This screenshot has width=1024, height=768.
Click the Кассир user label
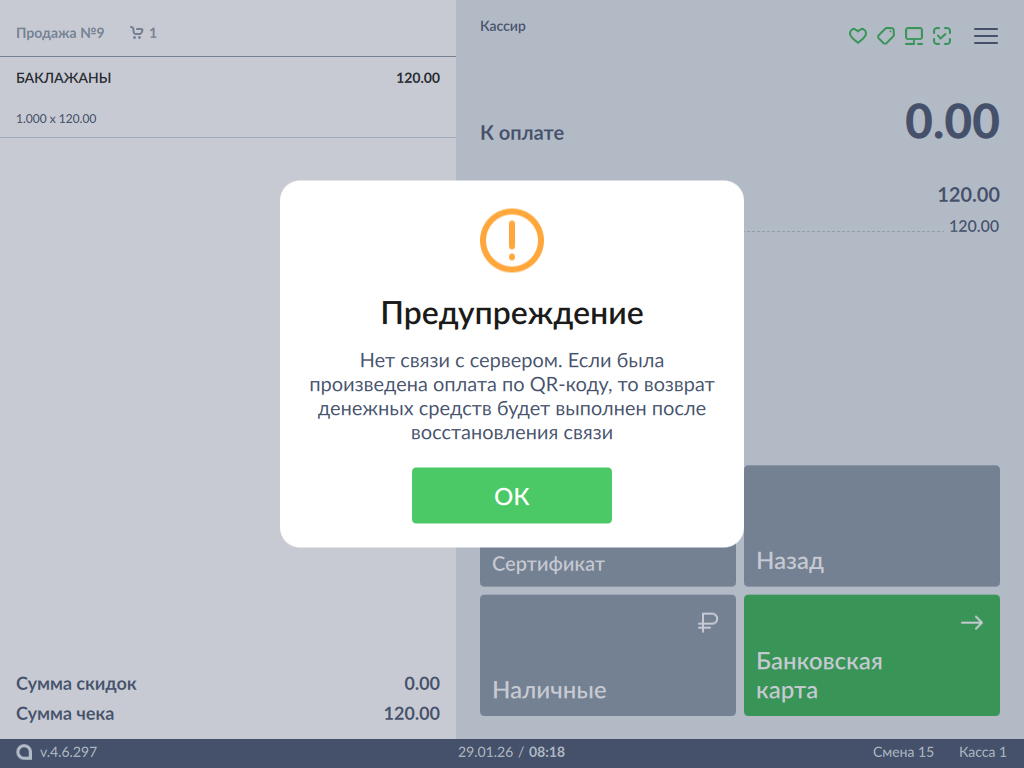point(503,27)
